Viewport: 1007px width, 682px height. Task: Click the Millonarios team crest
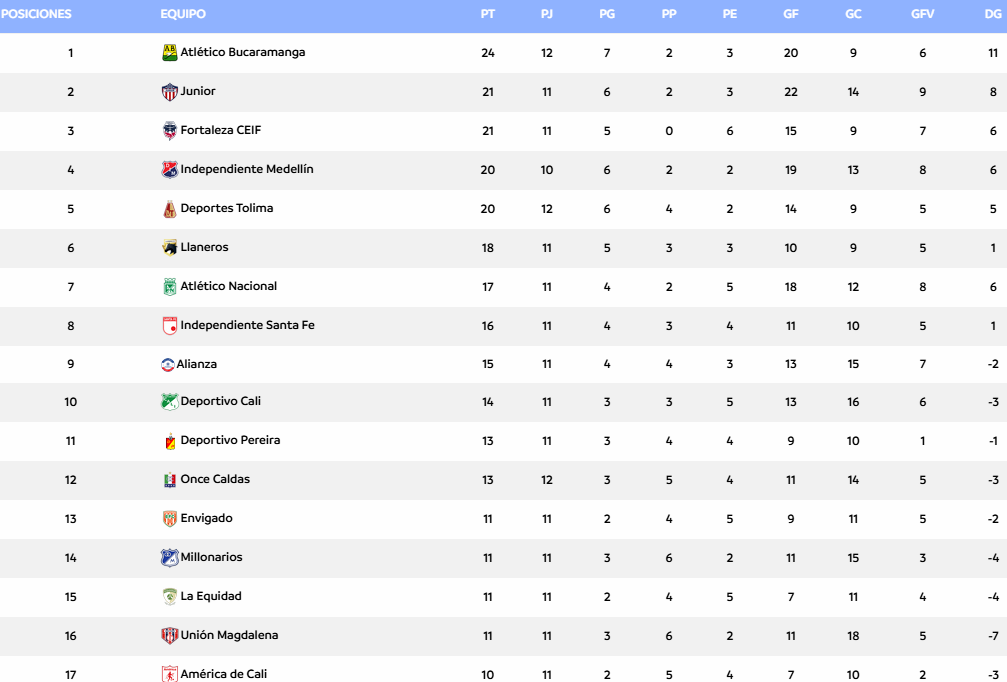pos(170,558)
